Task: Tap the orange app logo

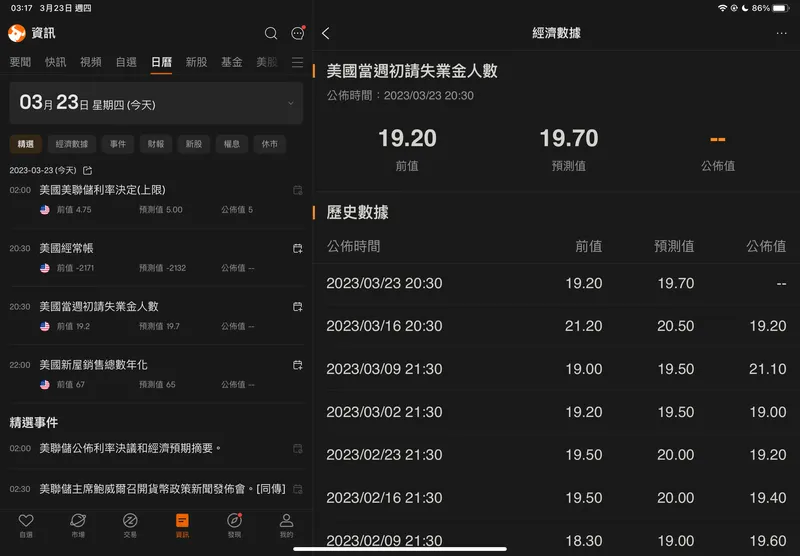Action: [17, 33]
